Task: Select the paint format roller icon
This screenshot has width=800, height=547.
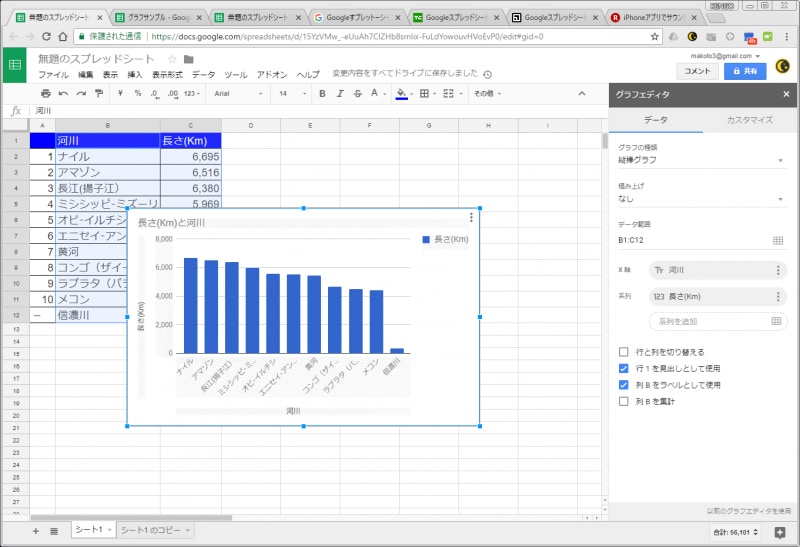Action: (x=98, y=93)
